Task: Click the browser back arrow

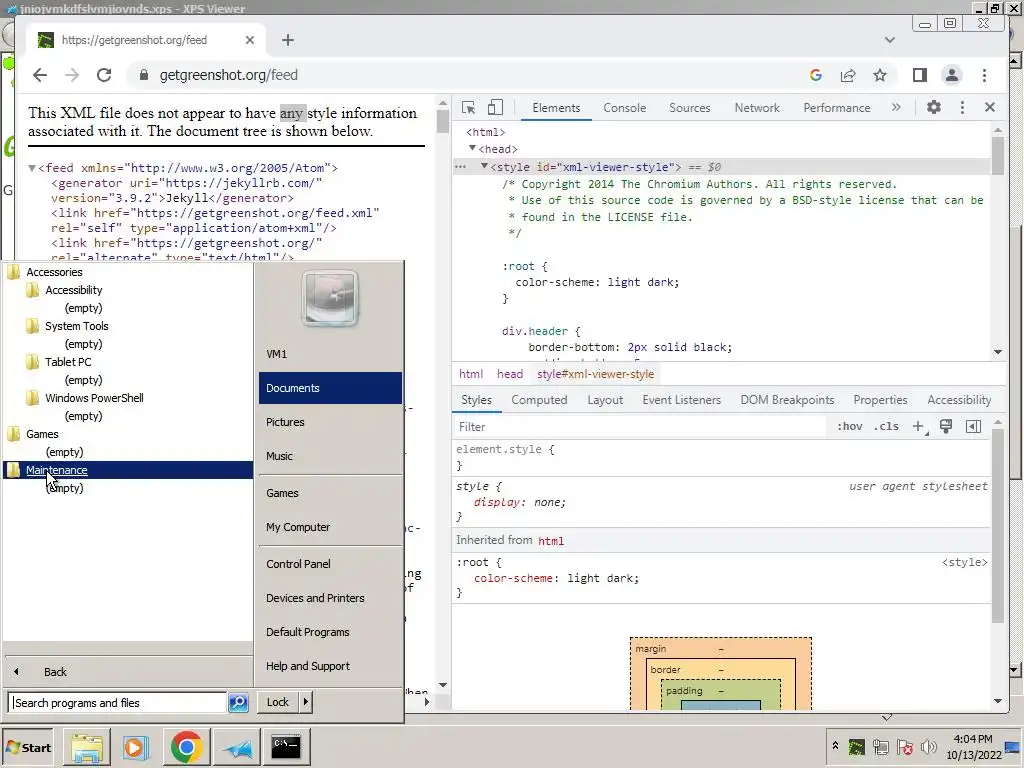Action: tap(40, 75)
